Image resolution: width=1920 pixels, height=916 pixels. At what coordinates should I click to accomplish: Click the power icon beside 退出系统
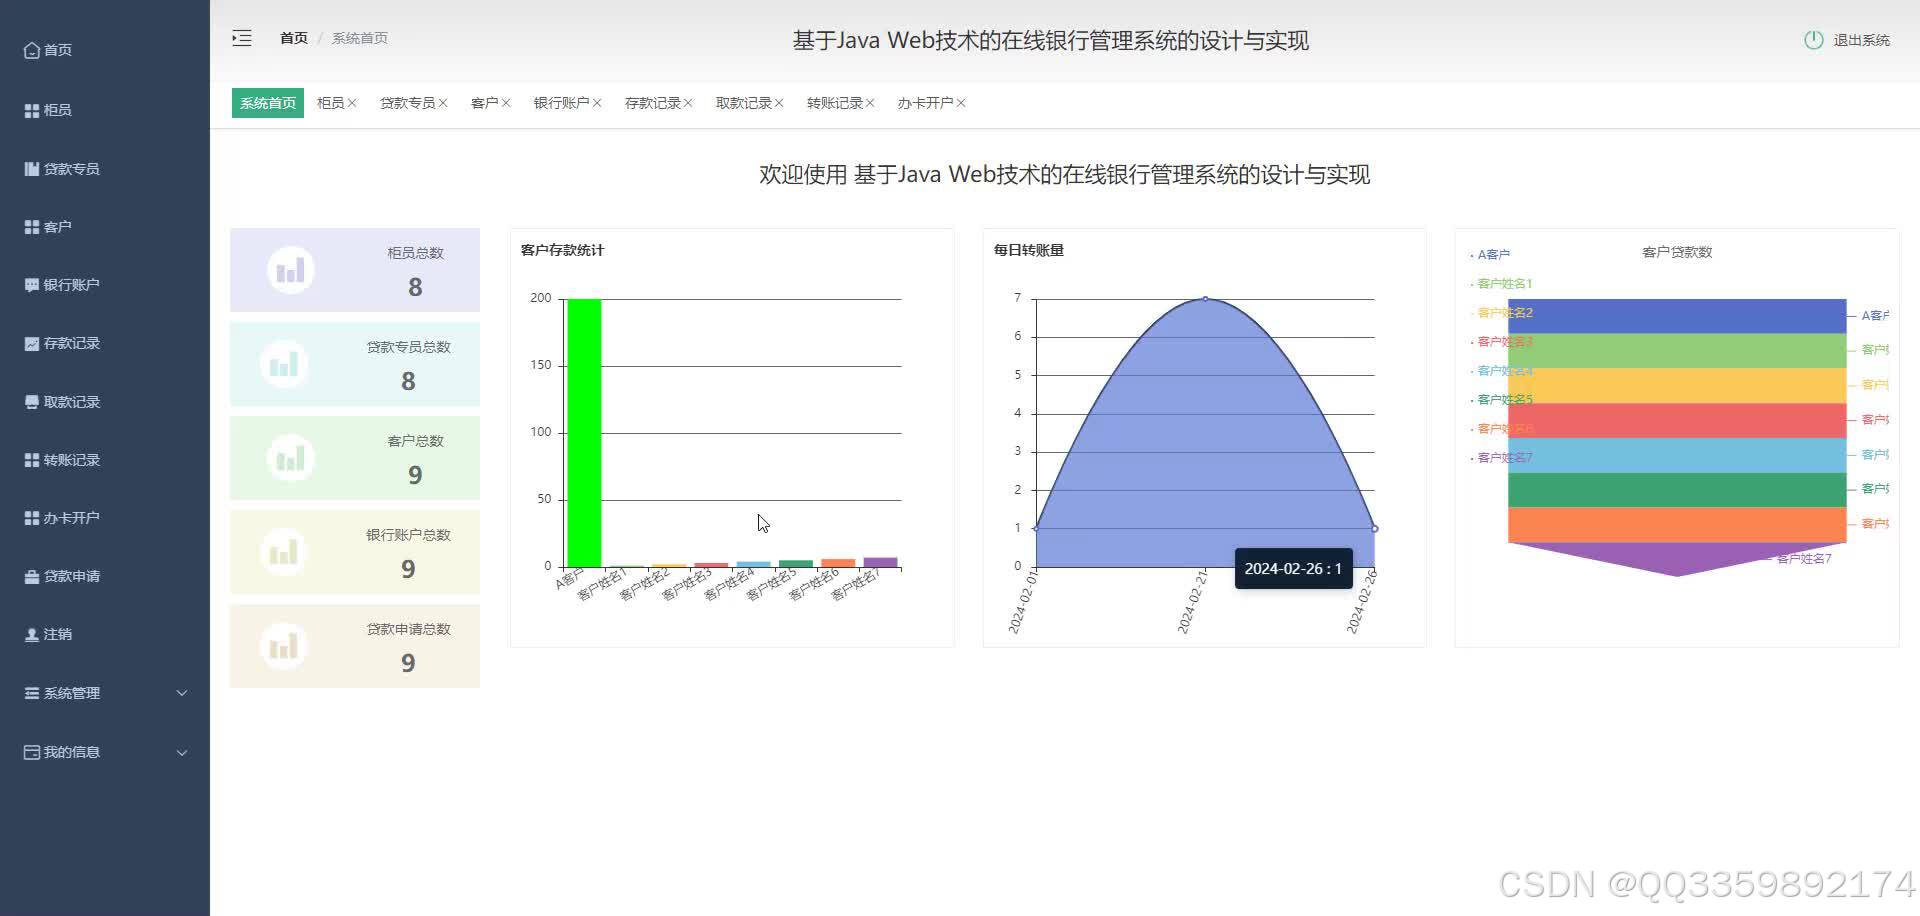1813,40
